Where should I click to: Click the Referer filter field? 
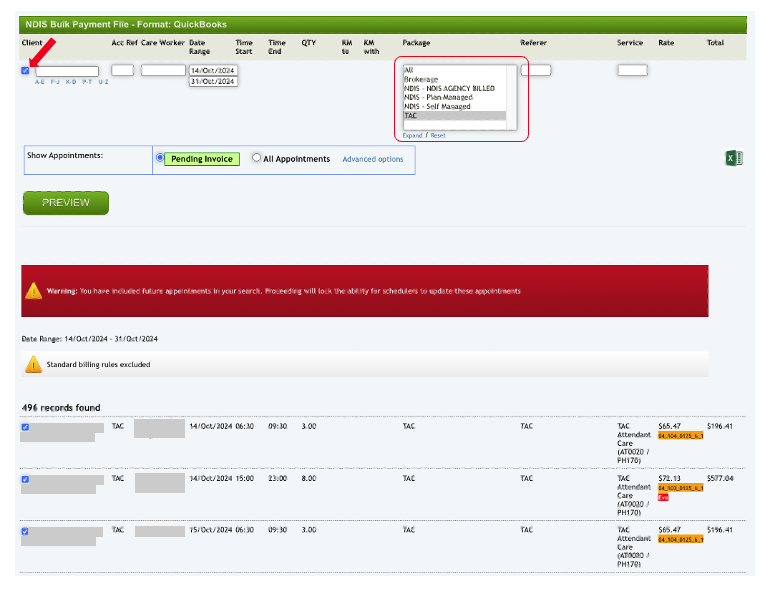pos(536,70)
